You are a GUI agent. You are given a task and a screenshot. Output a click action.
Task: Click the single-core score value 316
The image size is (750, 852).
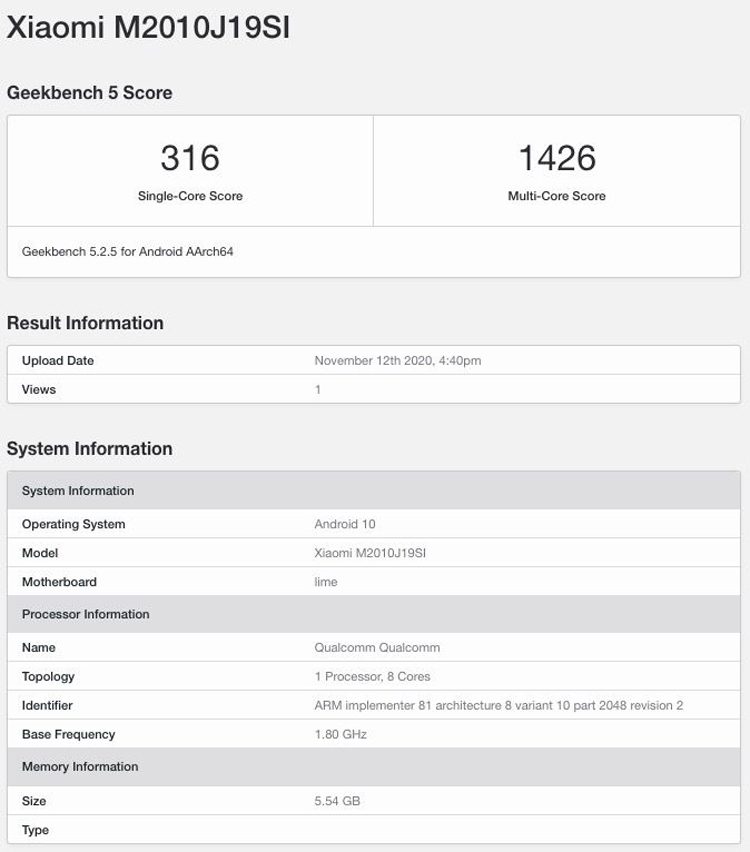tap(190, 157)
